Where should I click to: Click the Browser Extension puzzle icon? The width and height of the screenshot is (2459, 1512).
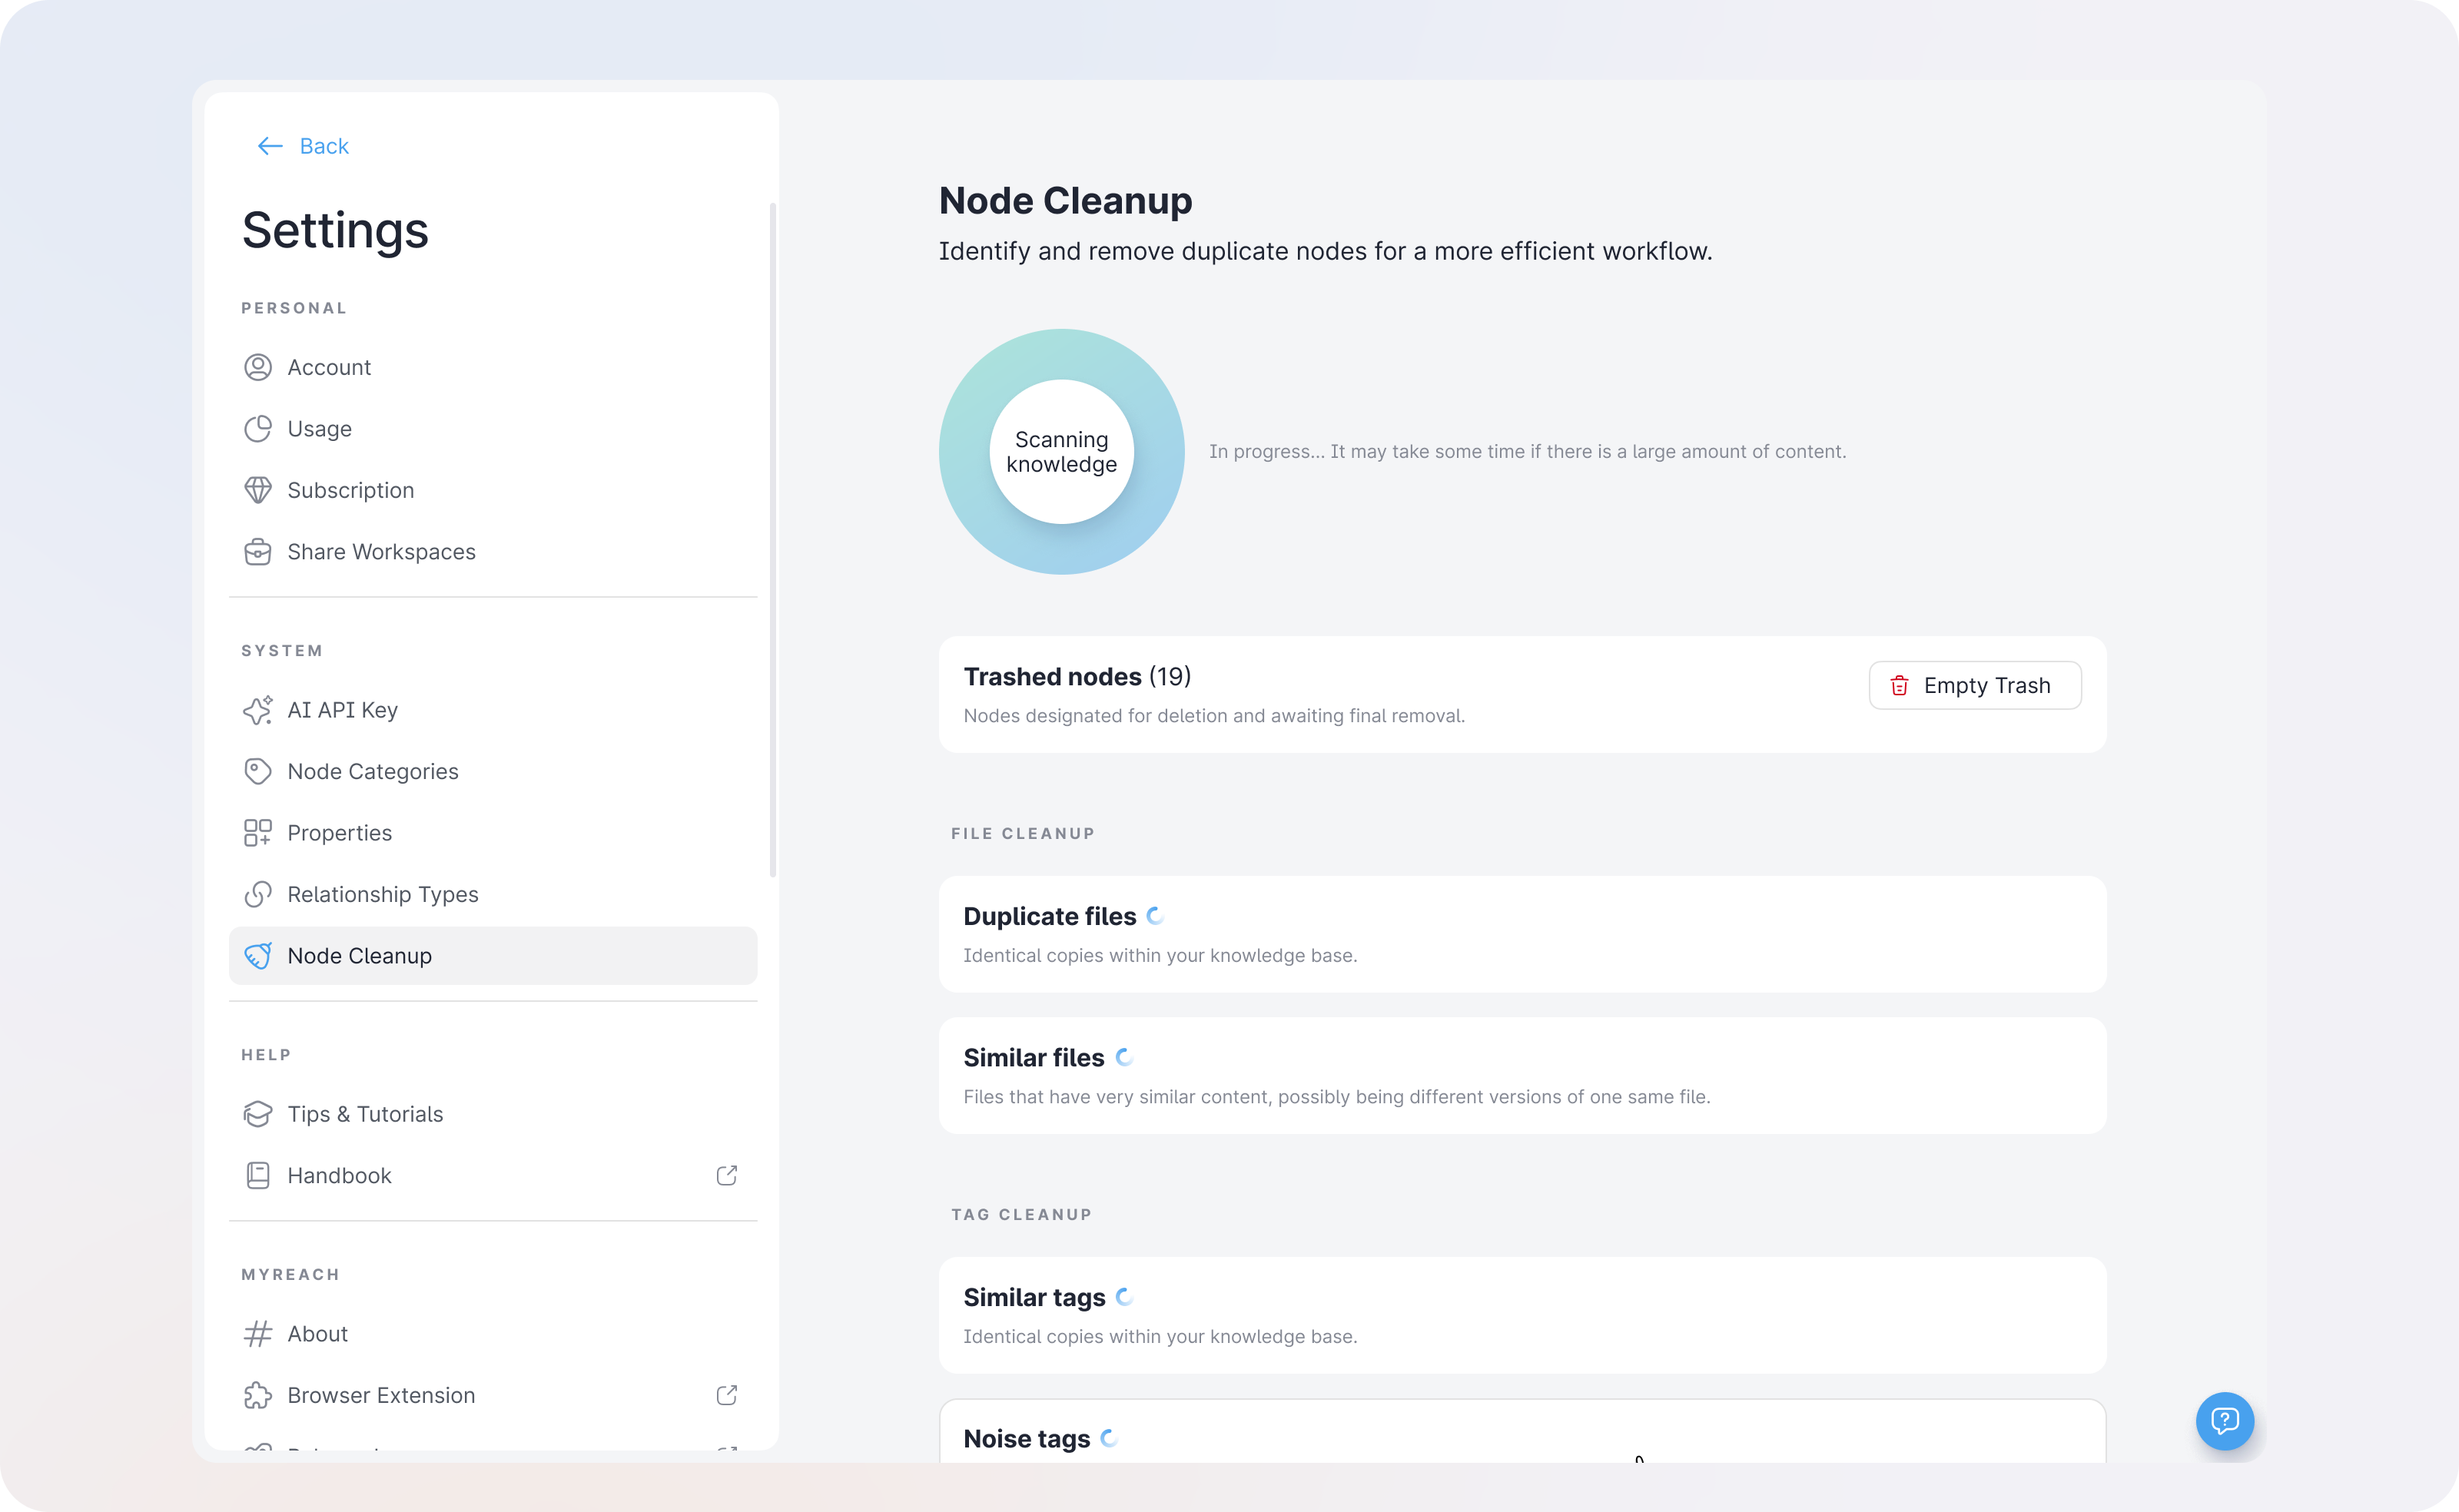coord(258,1395)
